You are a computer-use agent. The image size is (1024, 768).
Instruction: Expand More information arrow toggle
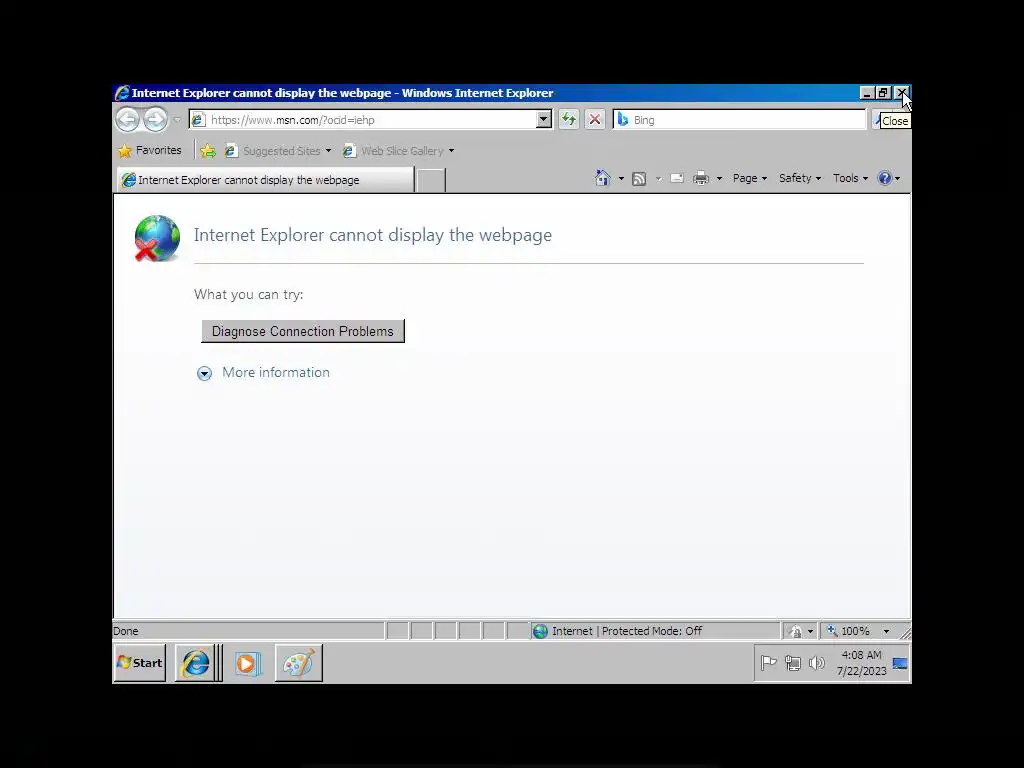[x=204, y=373]
